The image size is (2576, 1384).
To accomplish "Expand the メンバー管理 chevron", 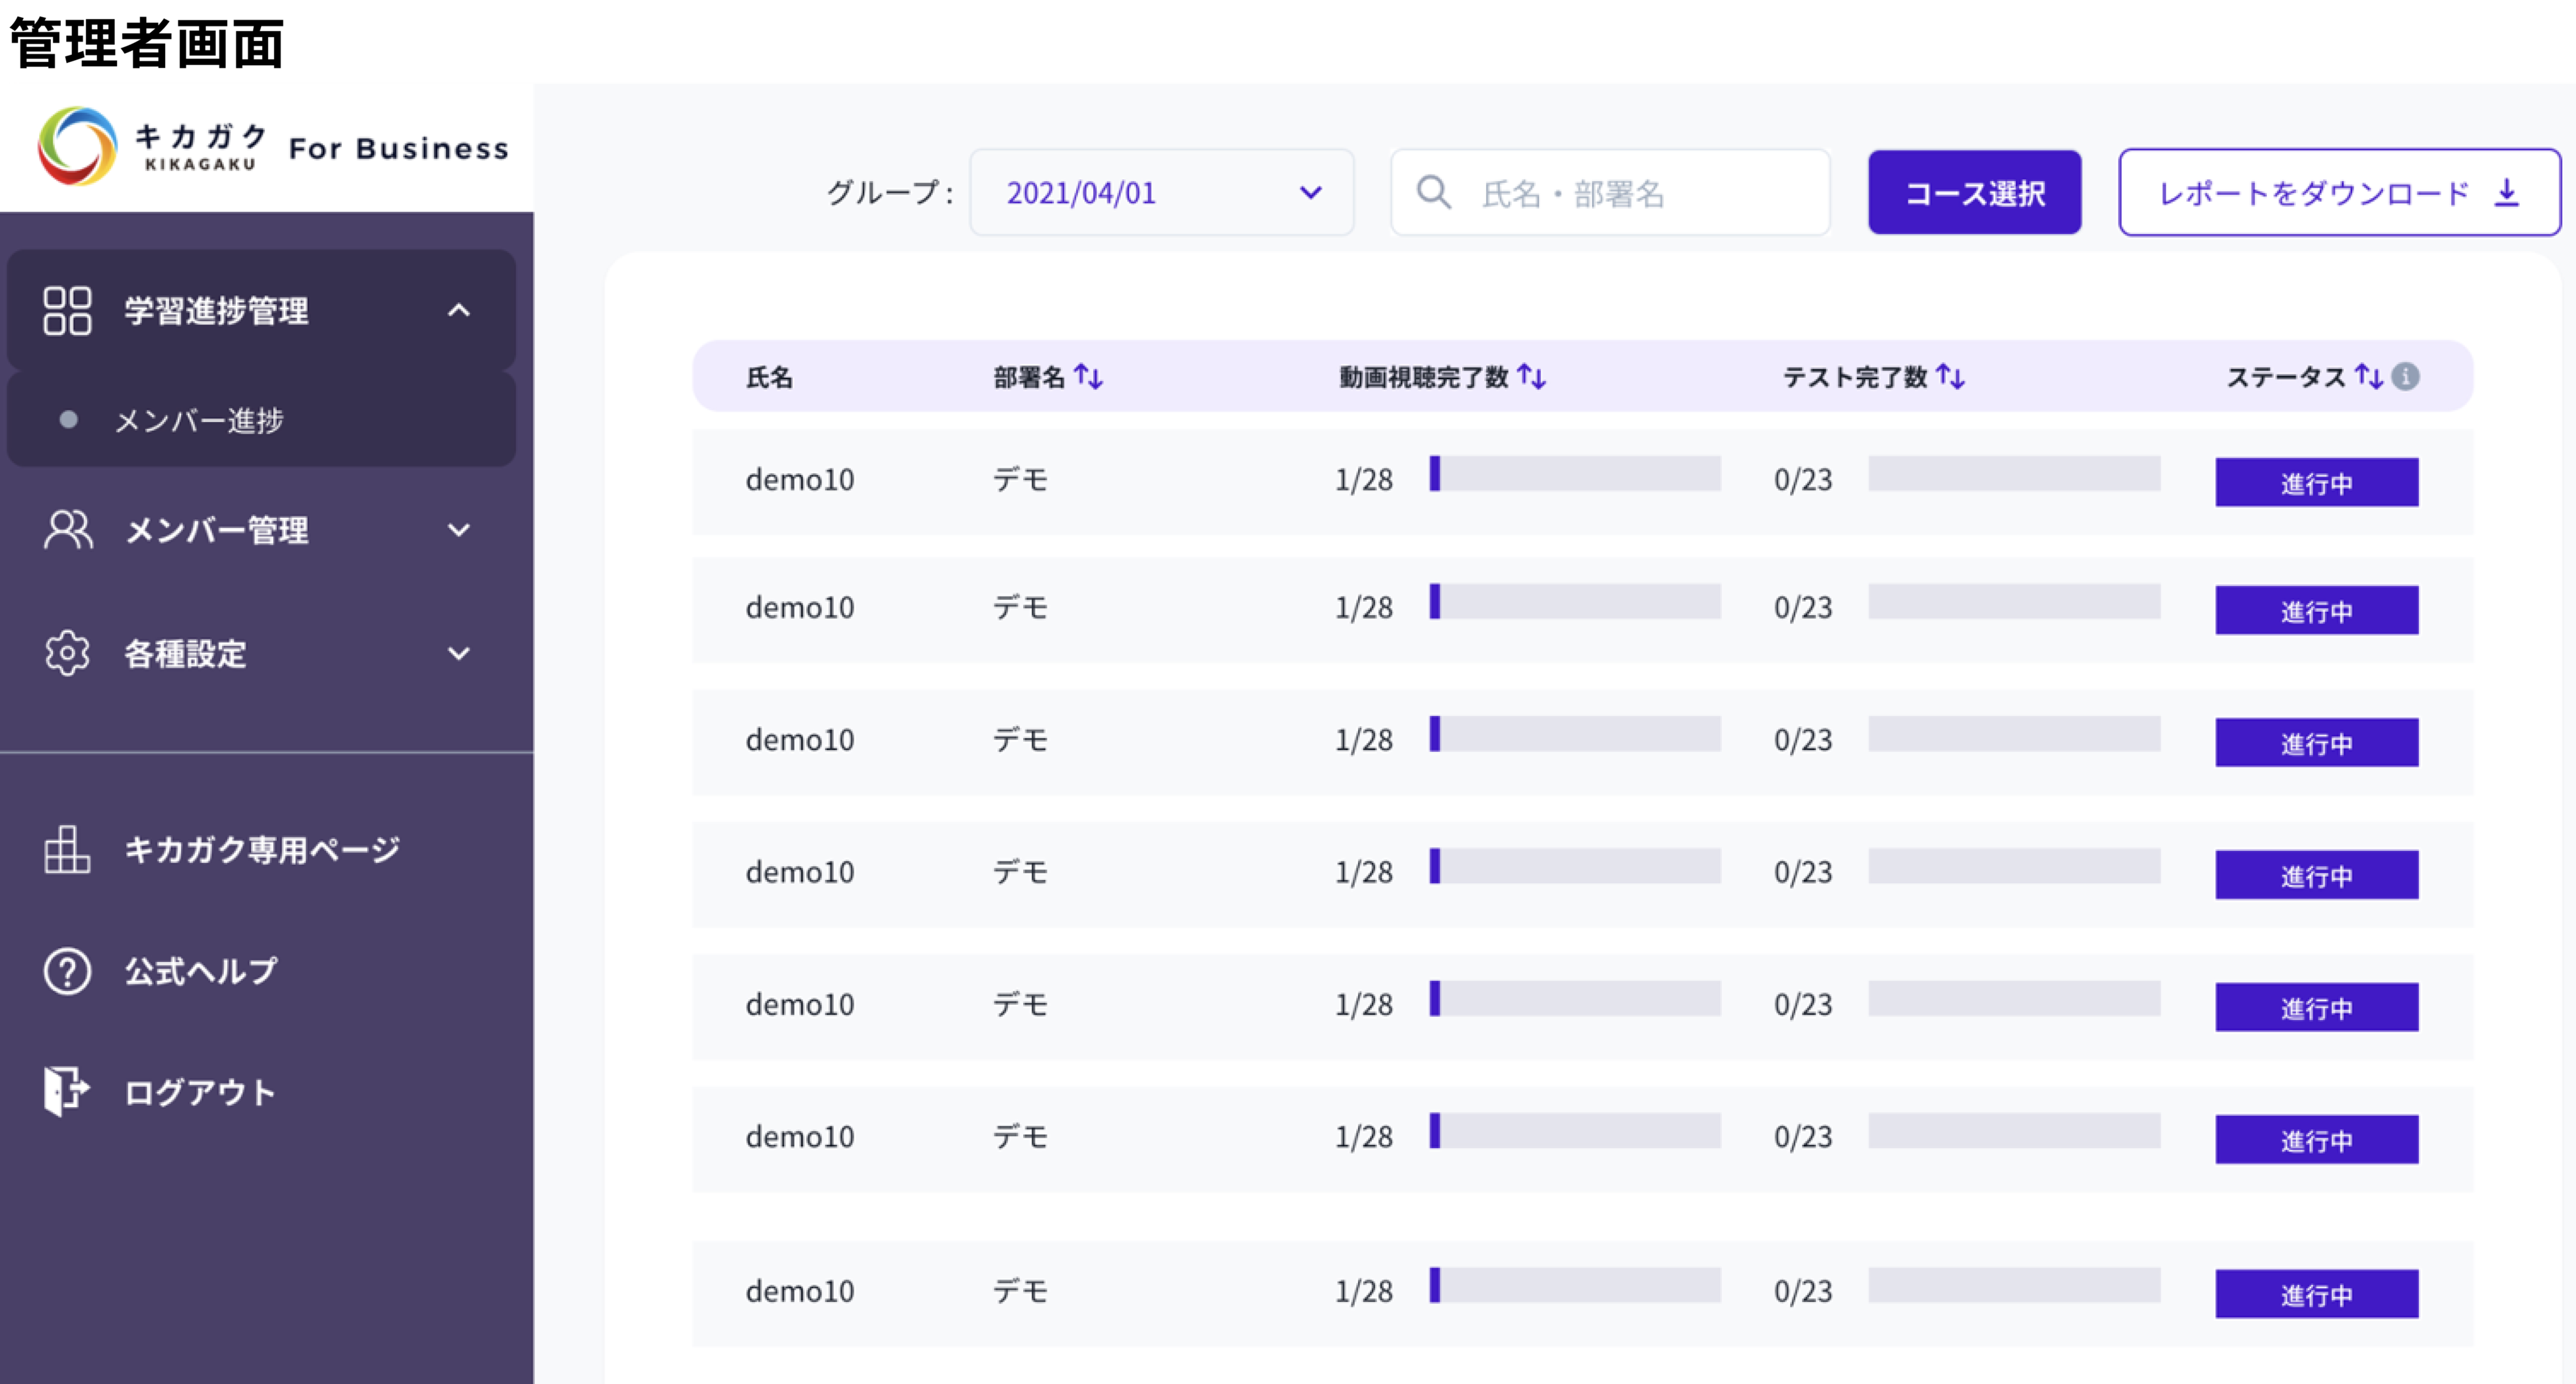I will pyautogui.click(x=458, y=530).
